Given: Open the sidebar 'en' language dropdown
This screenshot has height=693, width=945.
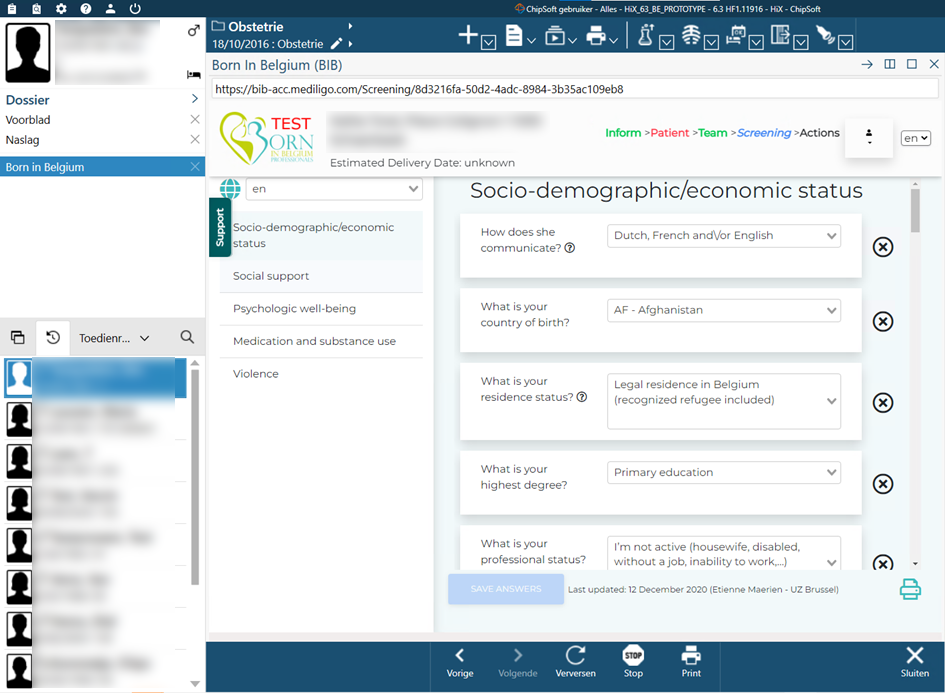Looking at the screenshot, I should [334, 189].
